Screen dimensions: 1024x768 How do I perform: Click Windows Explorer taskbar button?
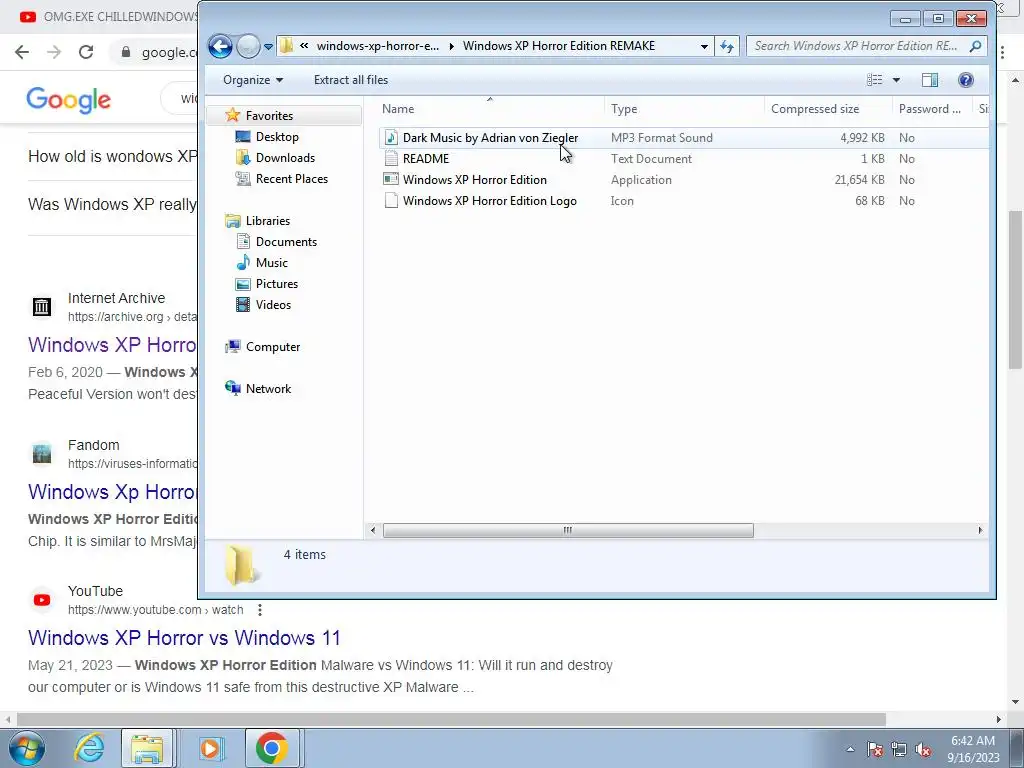[148, 748]
